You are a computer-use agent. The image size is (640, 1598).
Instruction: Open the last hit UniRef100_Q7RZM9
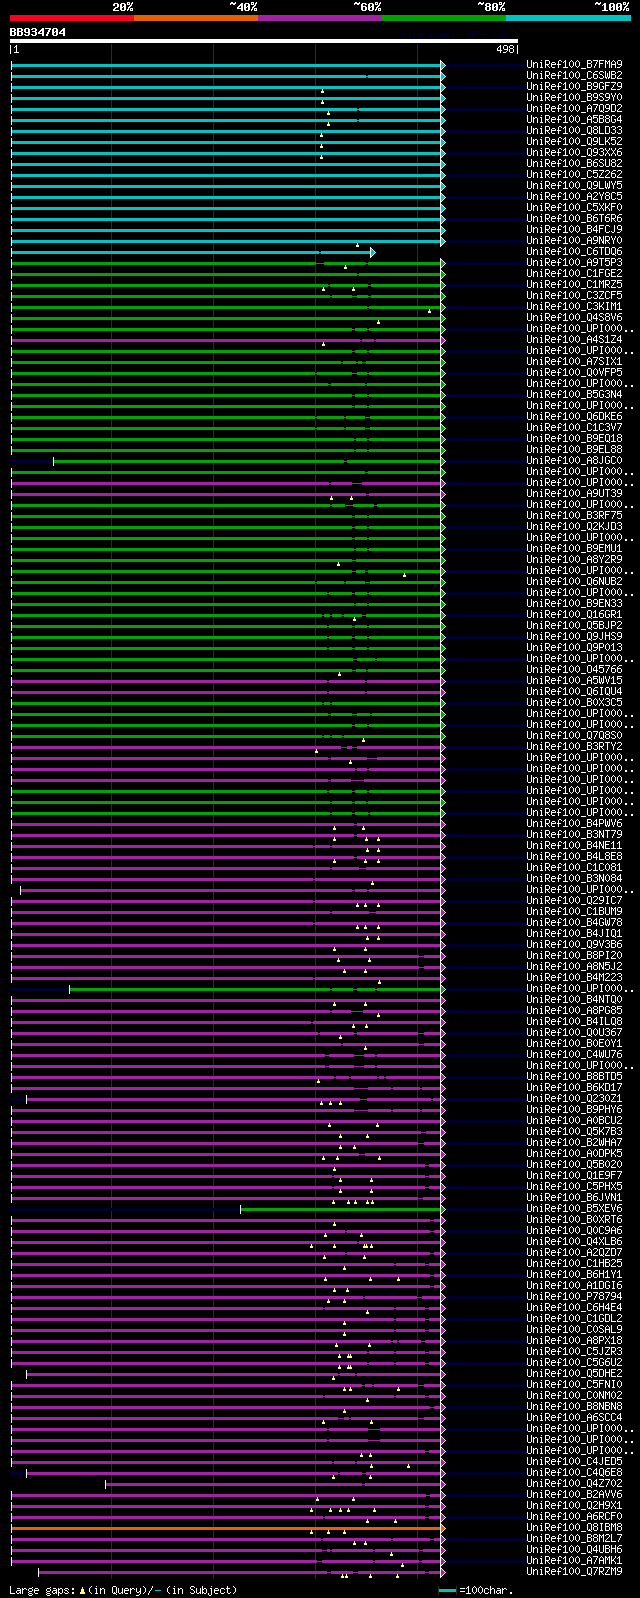coord(574,1572)
